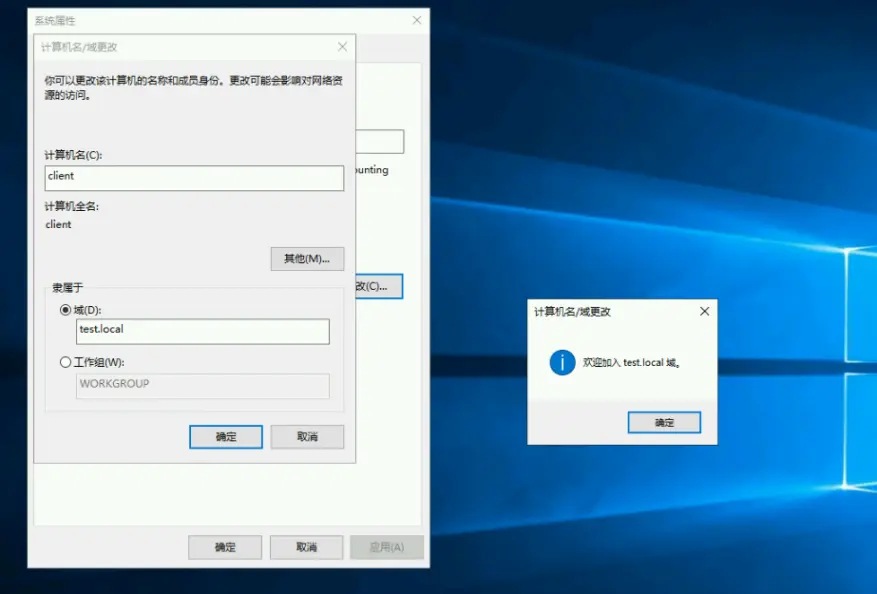Click the greyed WORKGROUP text field

[x=202, y=385]
